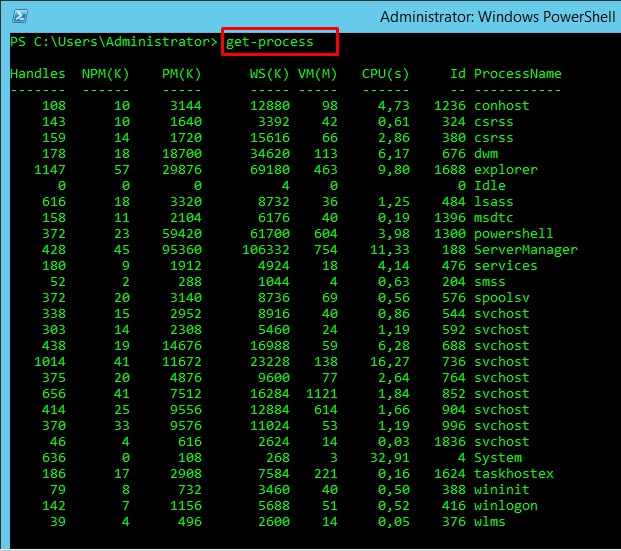Click the csrss process with Id 380

(493, 138)
